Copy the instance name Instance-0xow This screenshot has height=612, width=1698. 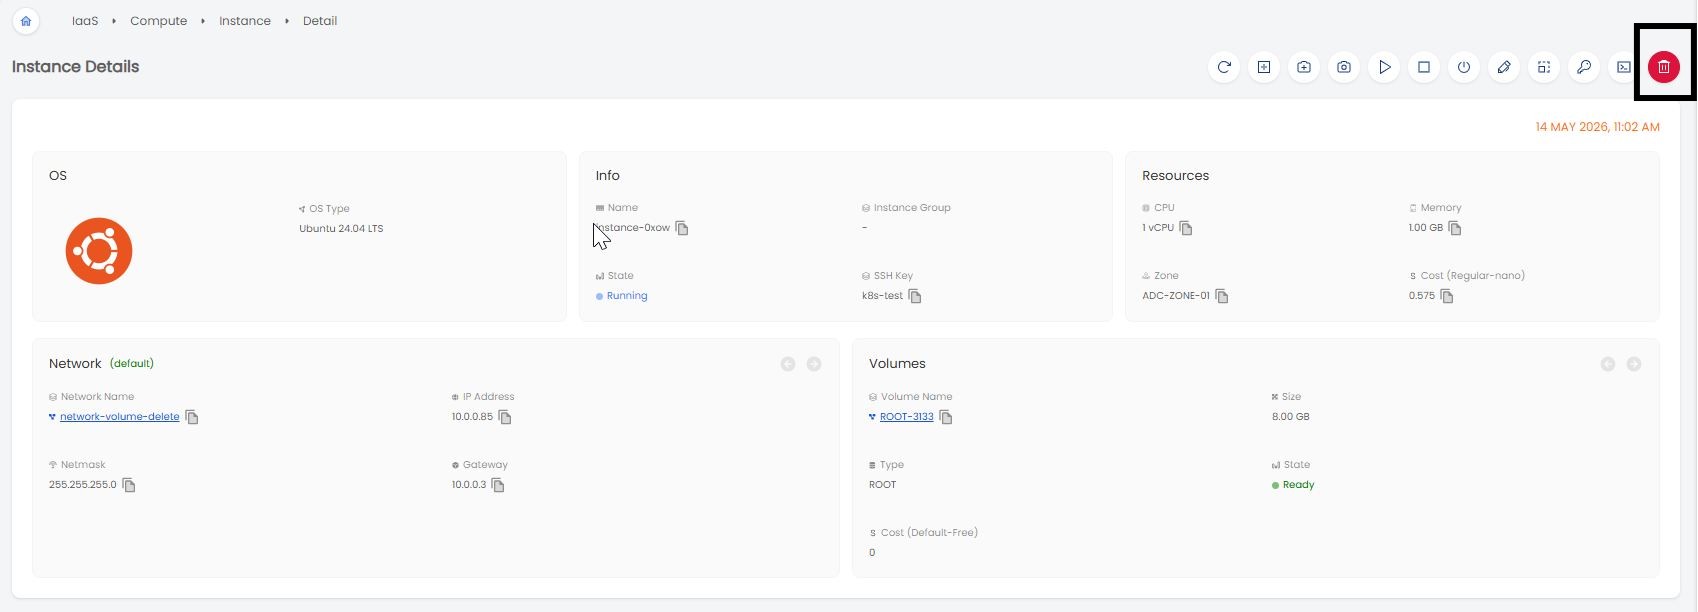(682, 228)
